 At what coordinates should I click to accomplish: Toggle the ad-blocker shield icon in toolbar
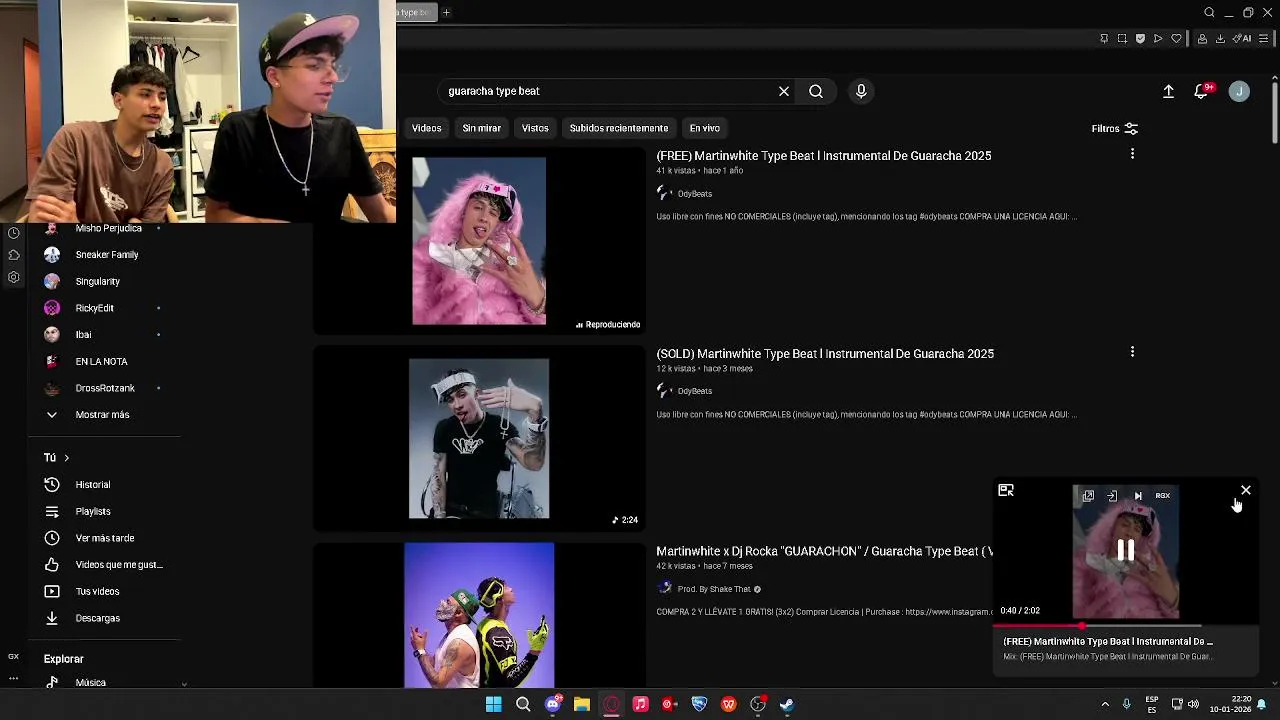(1140, 39)
